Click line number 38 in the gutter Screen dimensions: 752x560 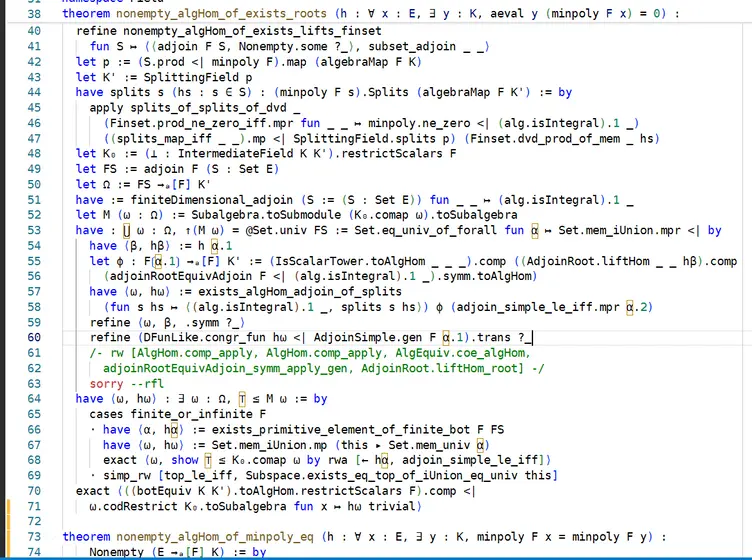[x=34, y=13]
